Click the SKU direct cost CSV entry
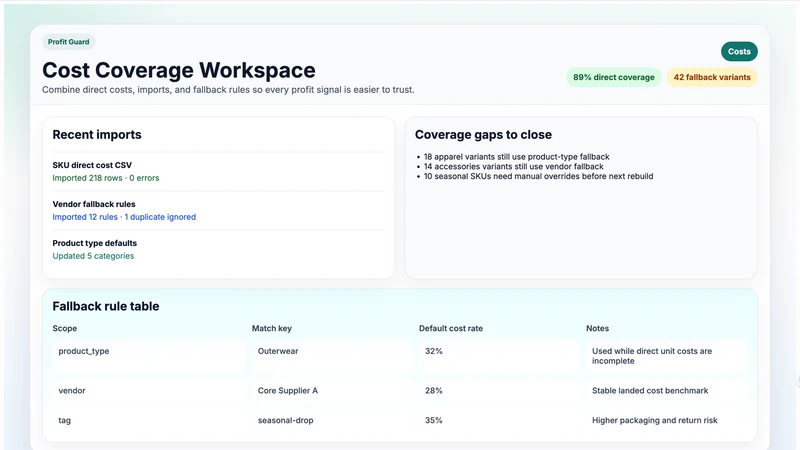 click(x=92, y=165)
